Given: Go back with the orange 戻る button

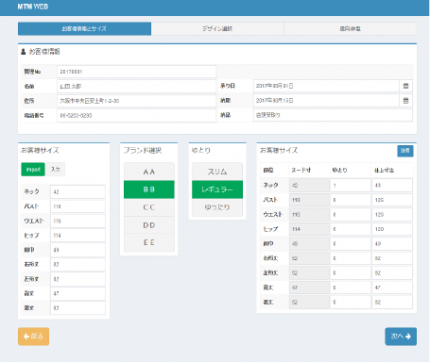Looking at the screenshot, I should coord(33,336).
